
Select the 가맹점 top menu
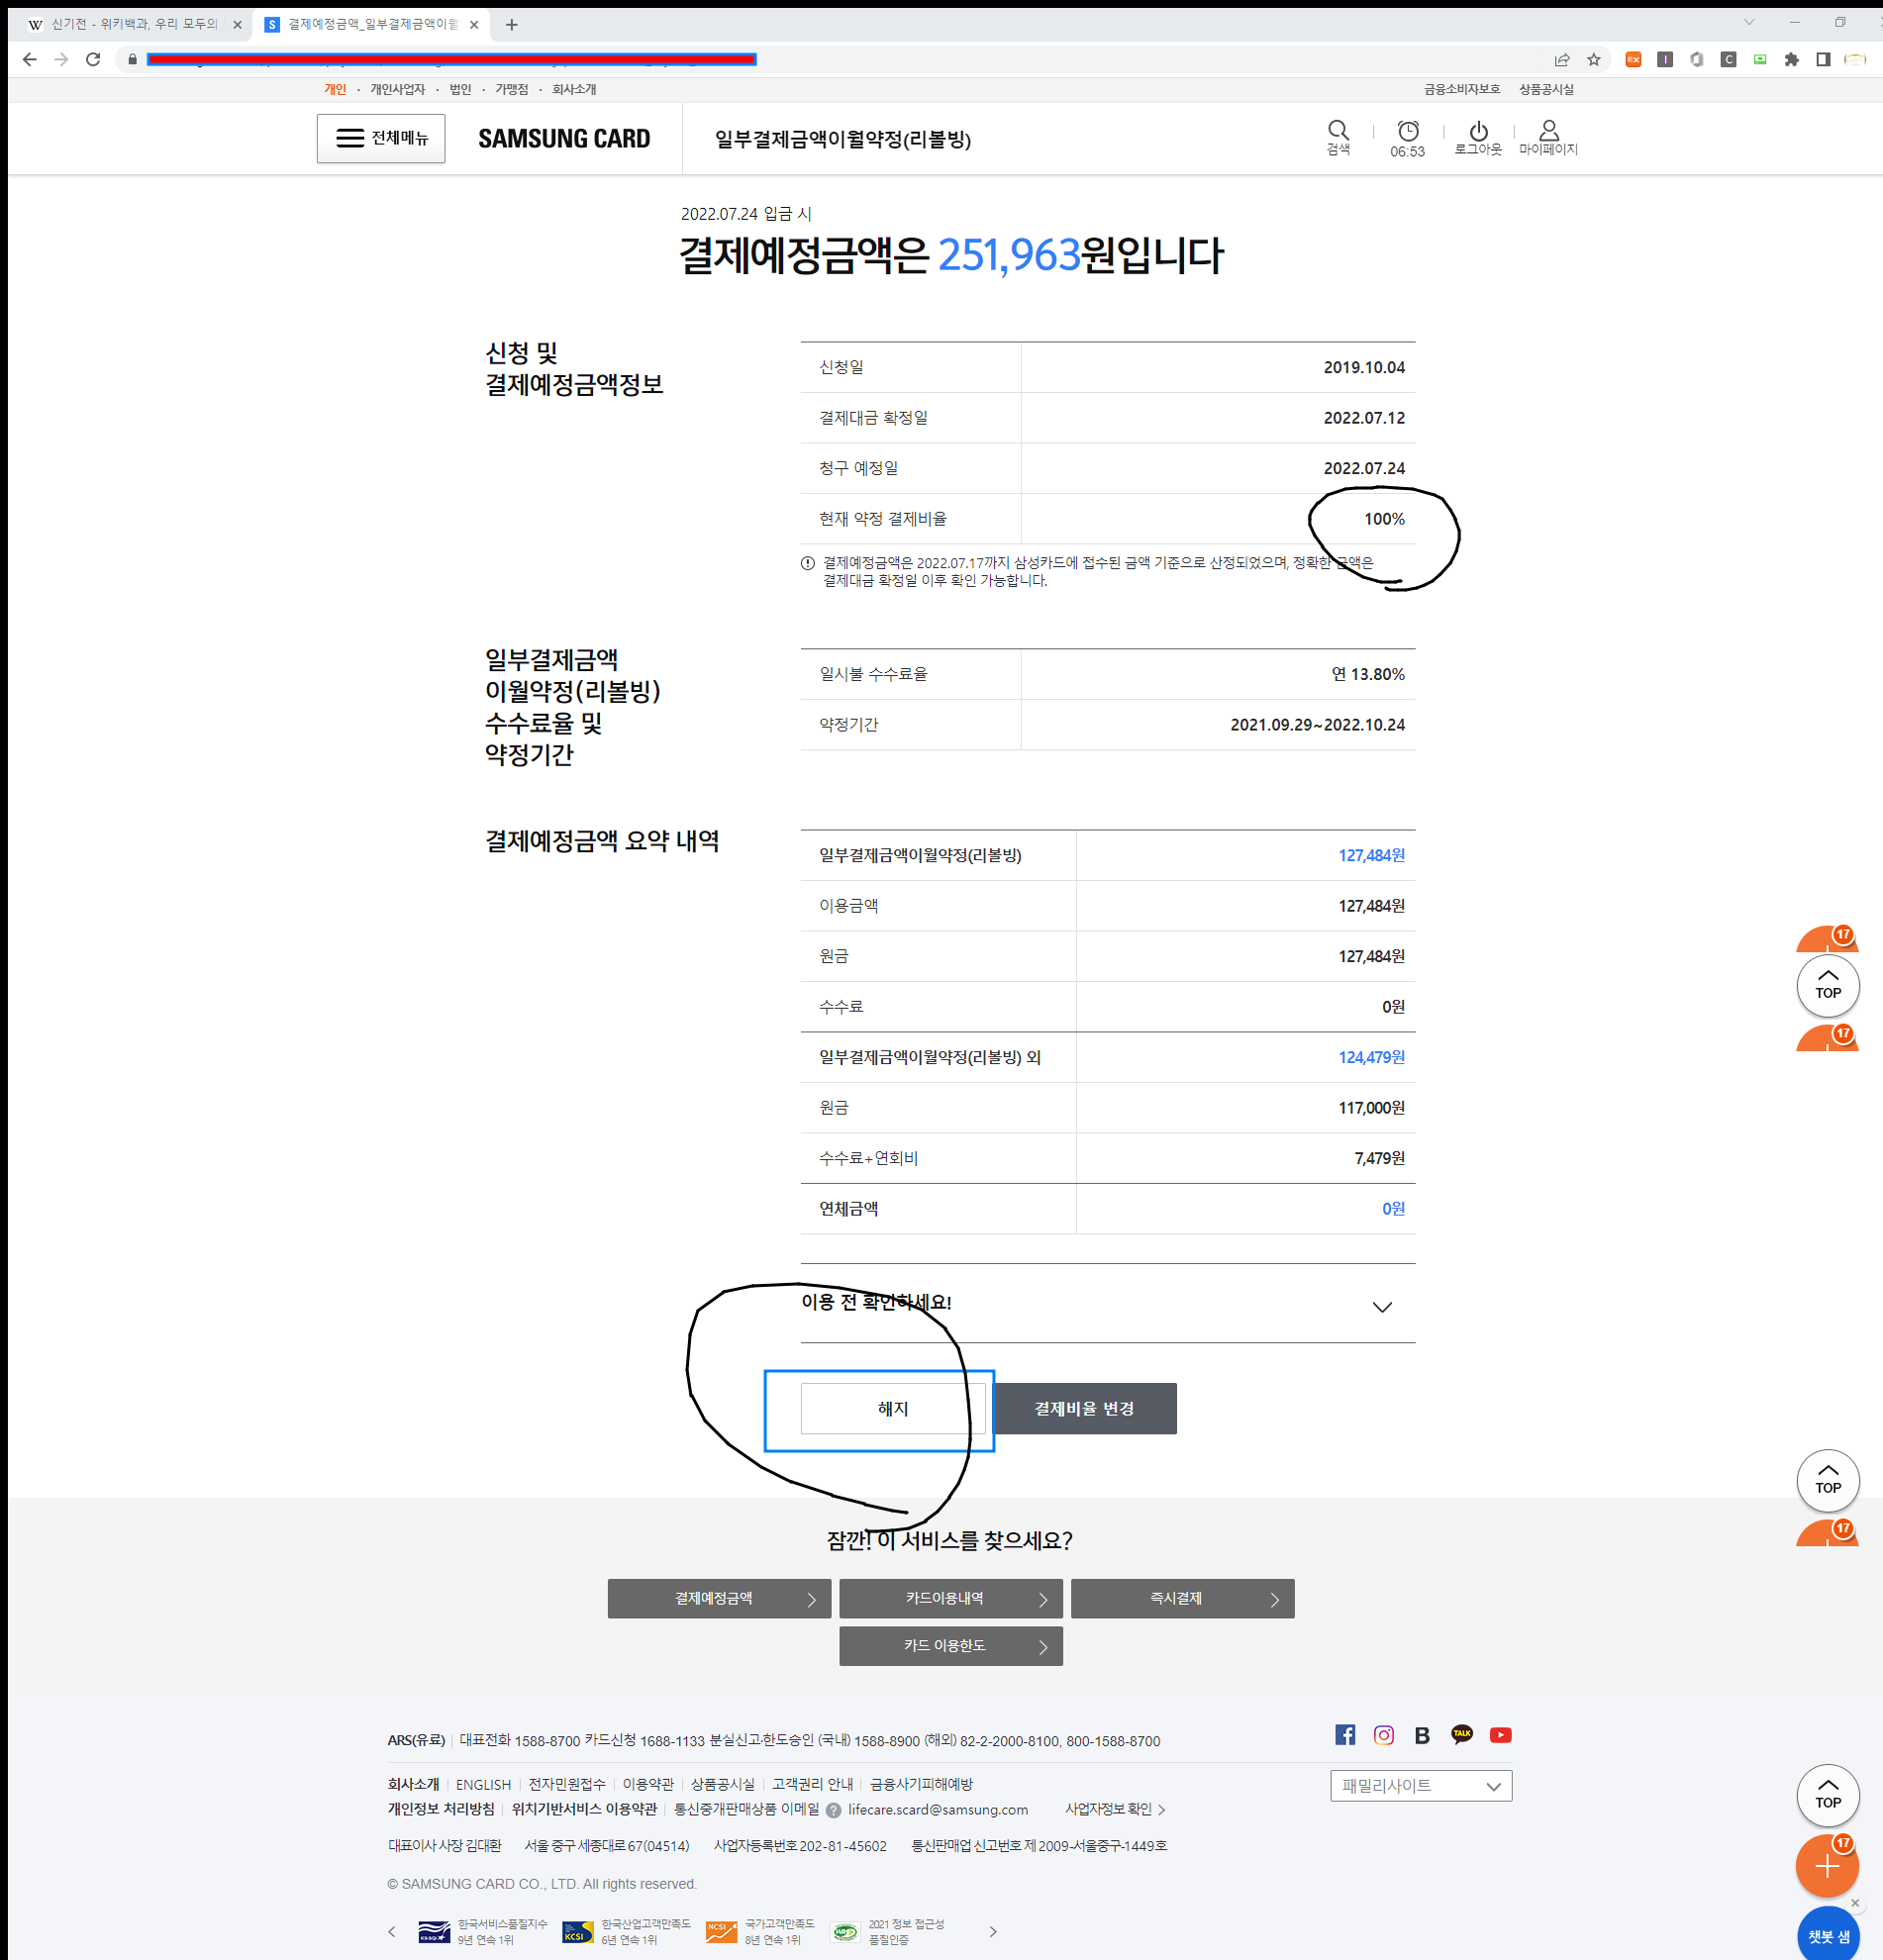[x=511, y=89]
